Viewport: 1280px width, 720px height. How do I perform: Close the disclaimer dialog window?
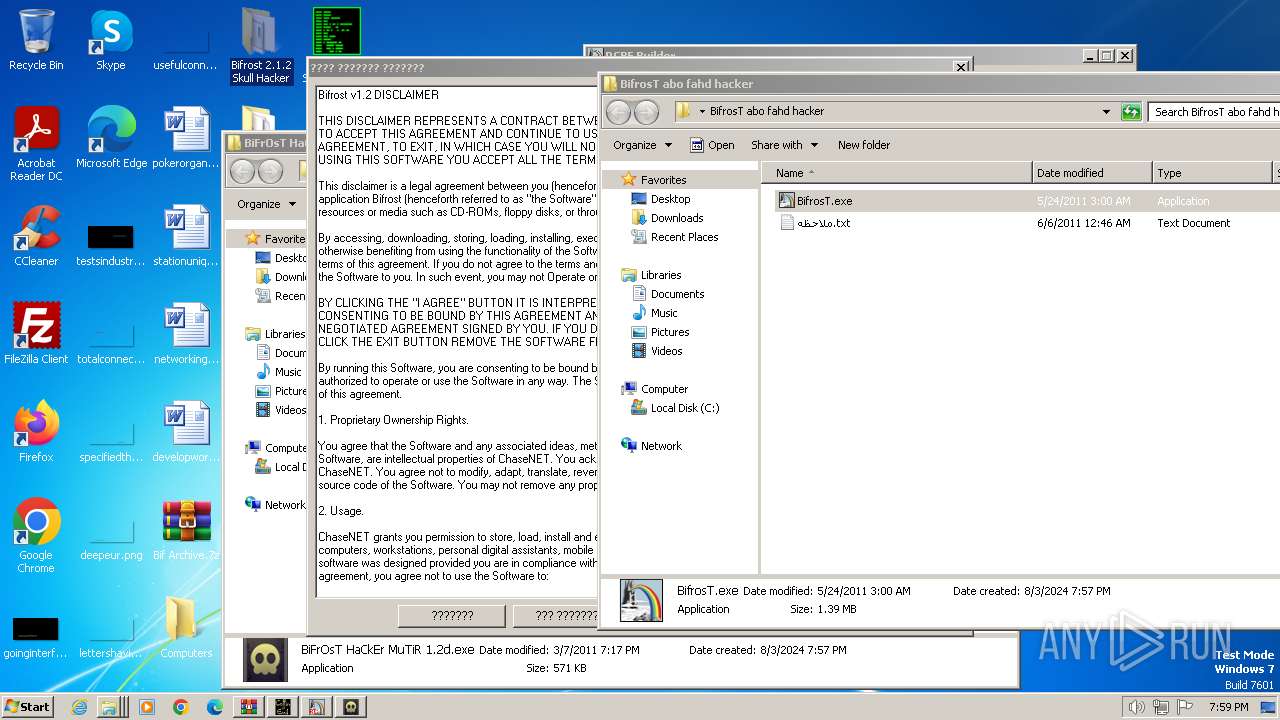click(x=961, y=67)
